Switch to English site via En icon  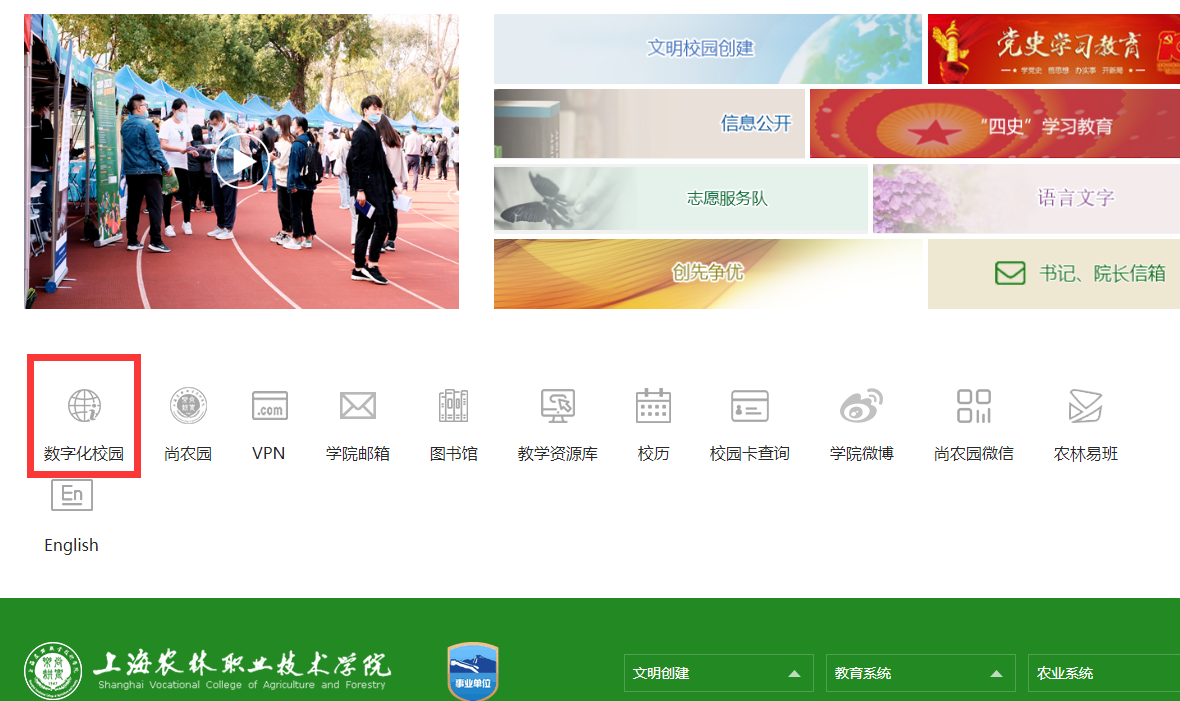point(71,496)
